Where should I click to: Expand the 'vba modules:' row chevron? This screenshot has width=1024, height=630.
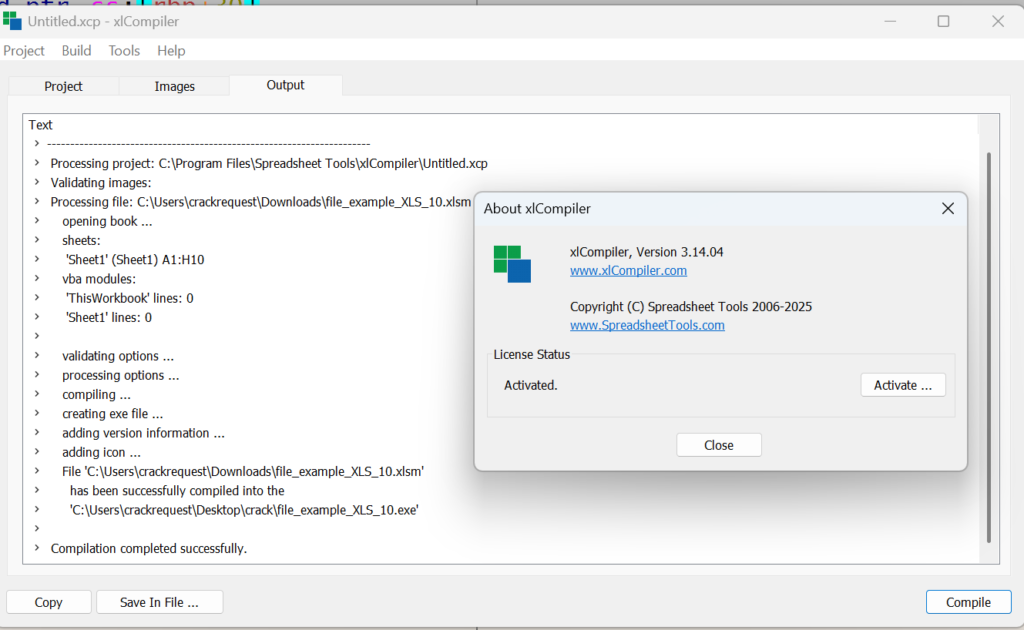(37, 279)
